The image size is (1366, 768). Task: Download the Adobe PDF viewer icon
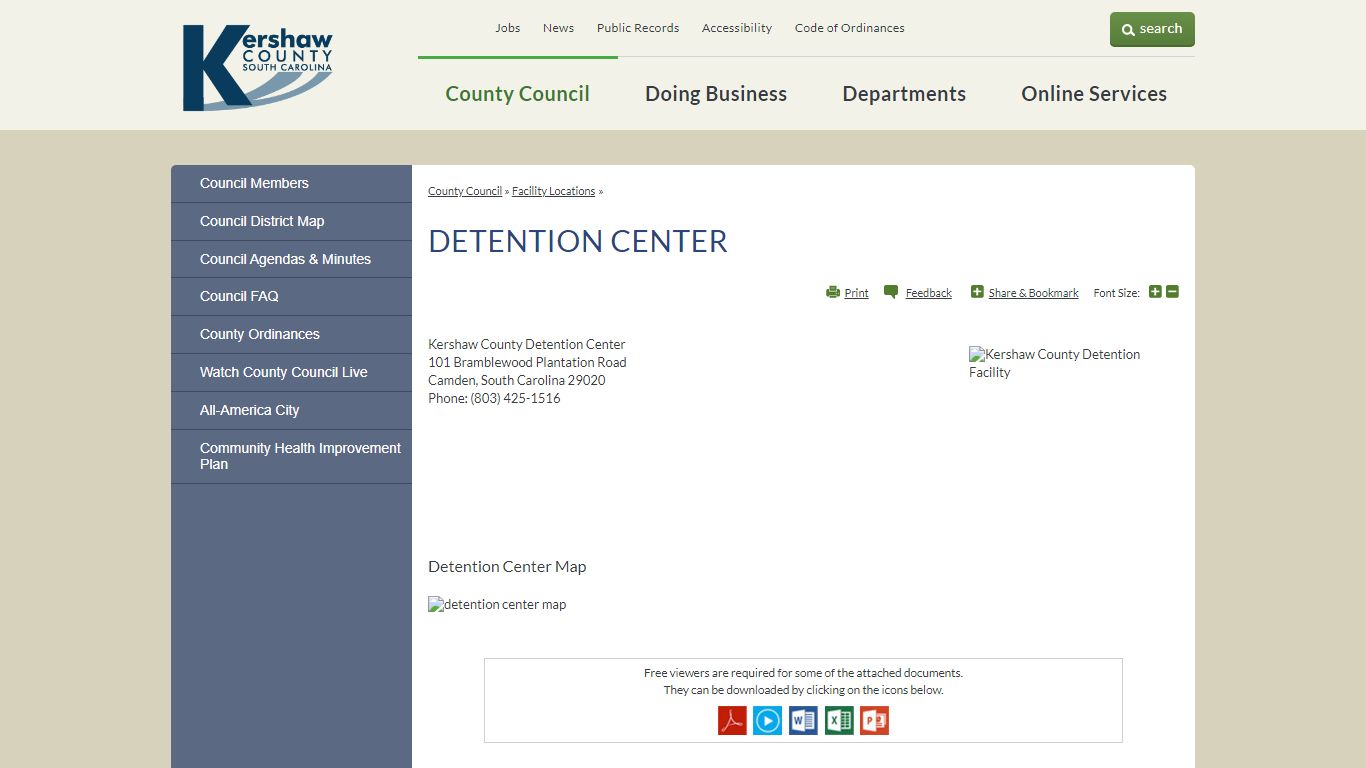[x=732, y=720]
